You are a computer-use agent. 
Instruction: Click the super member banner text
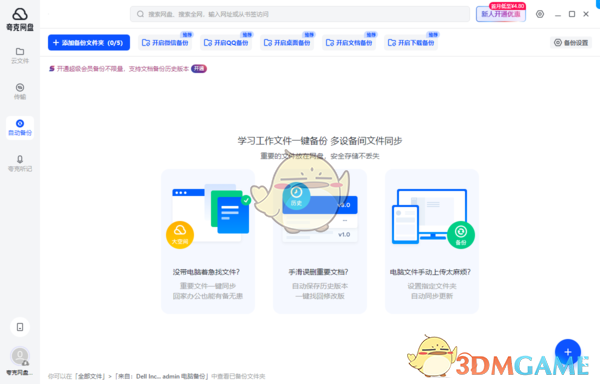click(x=123, y=69)
